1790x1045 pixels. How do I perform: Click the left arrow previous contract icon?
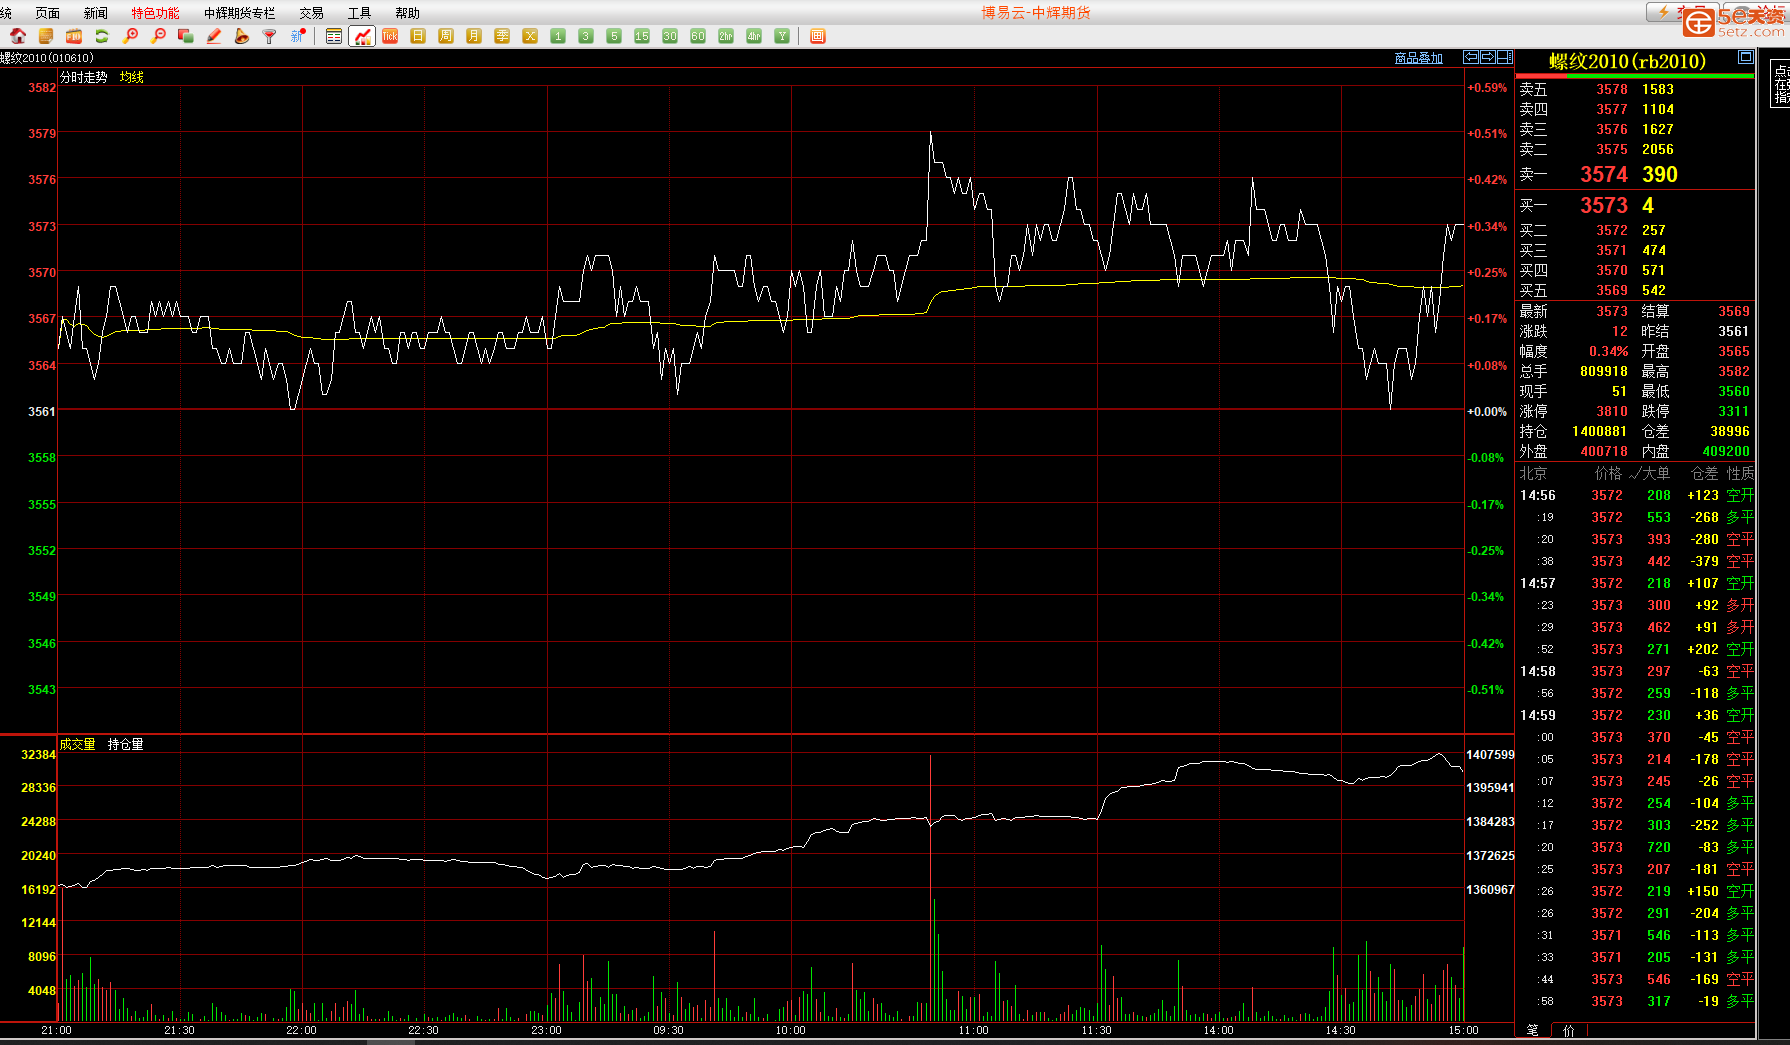(x=1471, y=58)
